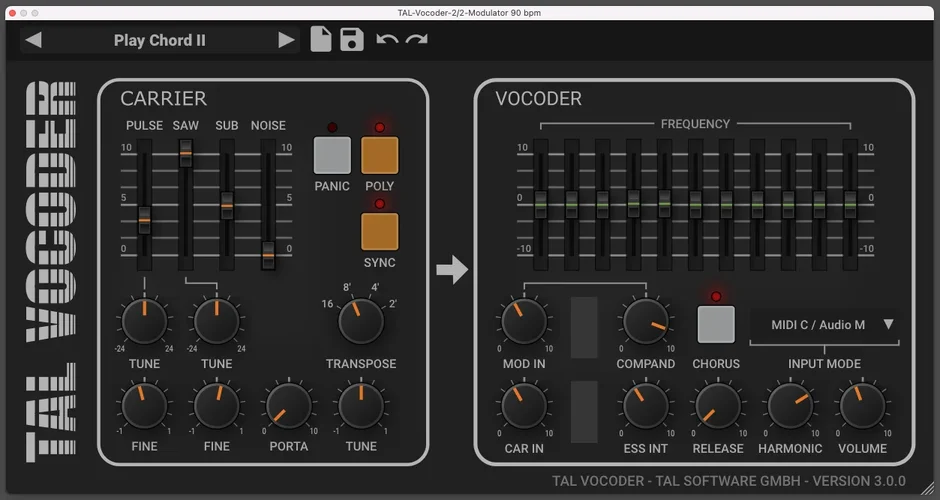This screenshot has height=500, width=940.
Task: Click the PORTA knob
Action: pos(289,407)
